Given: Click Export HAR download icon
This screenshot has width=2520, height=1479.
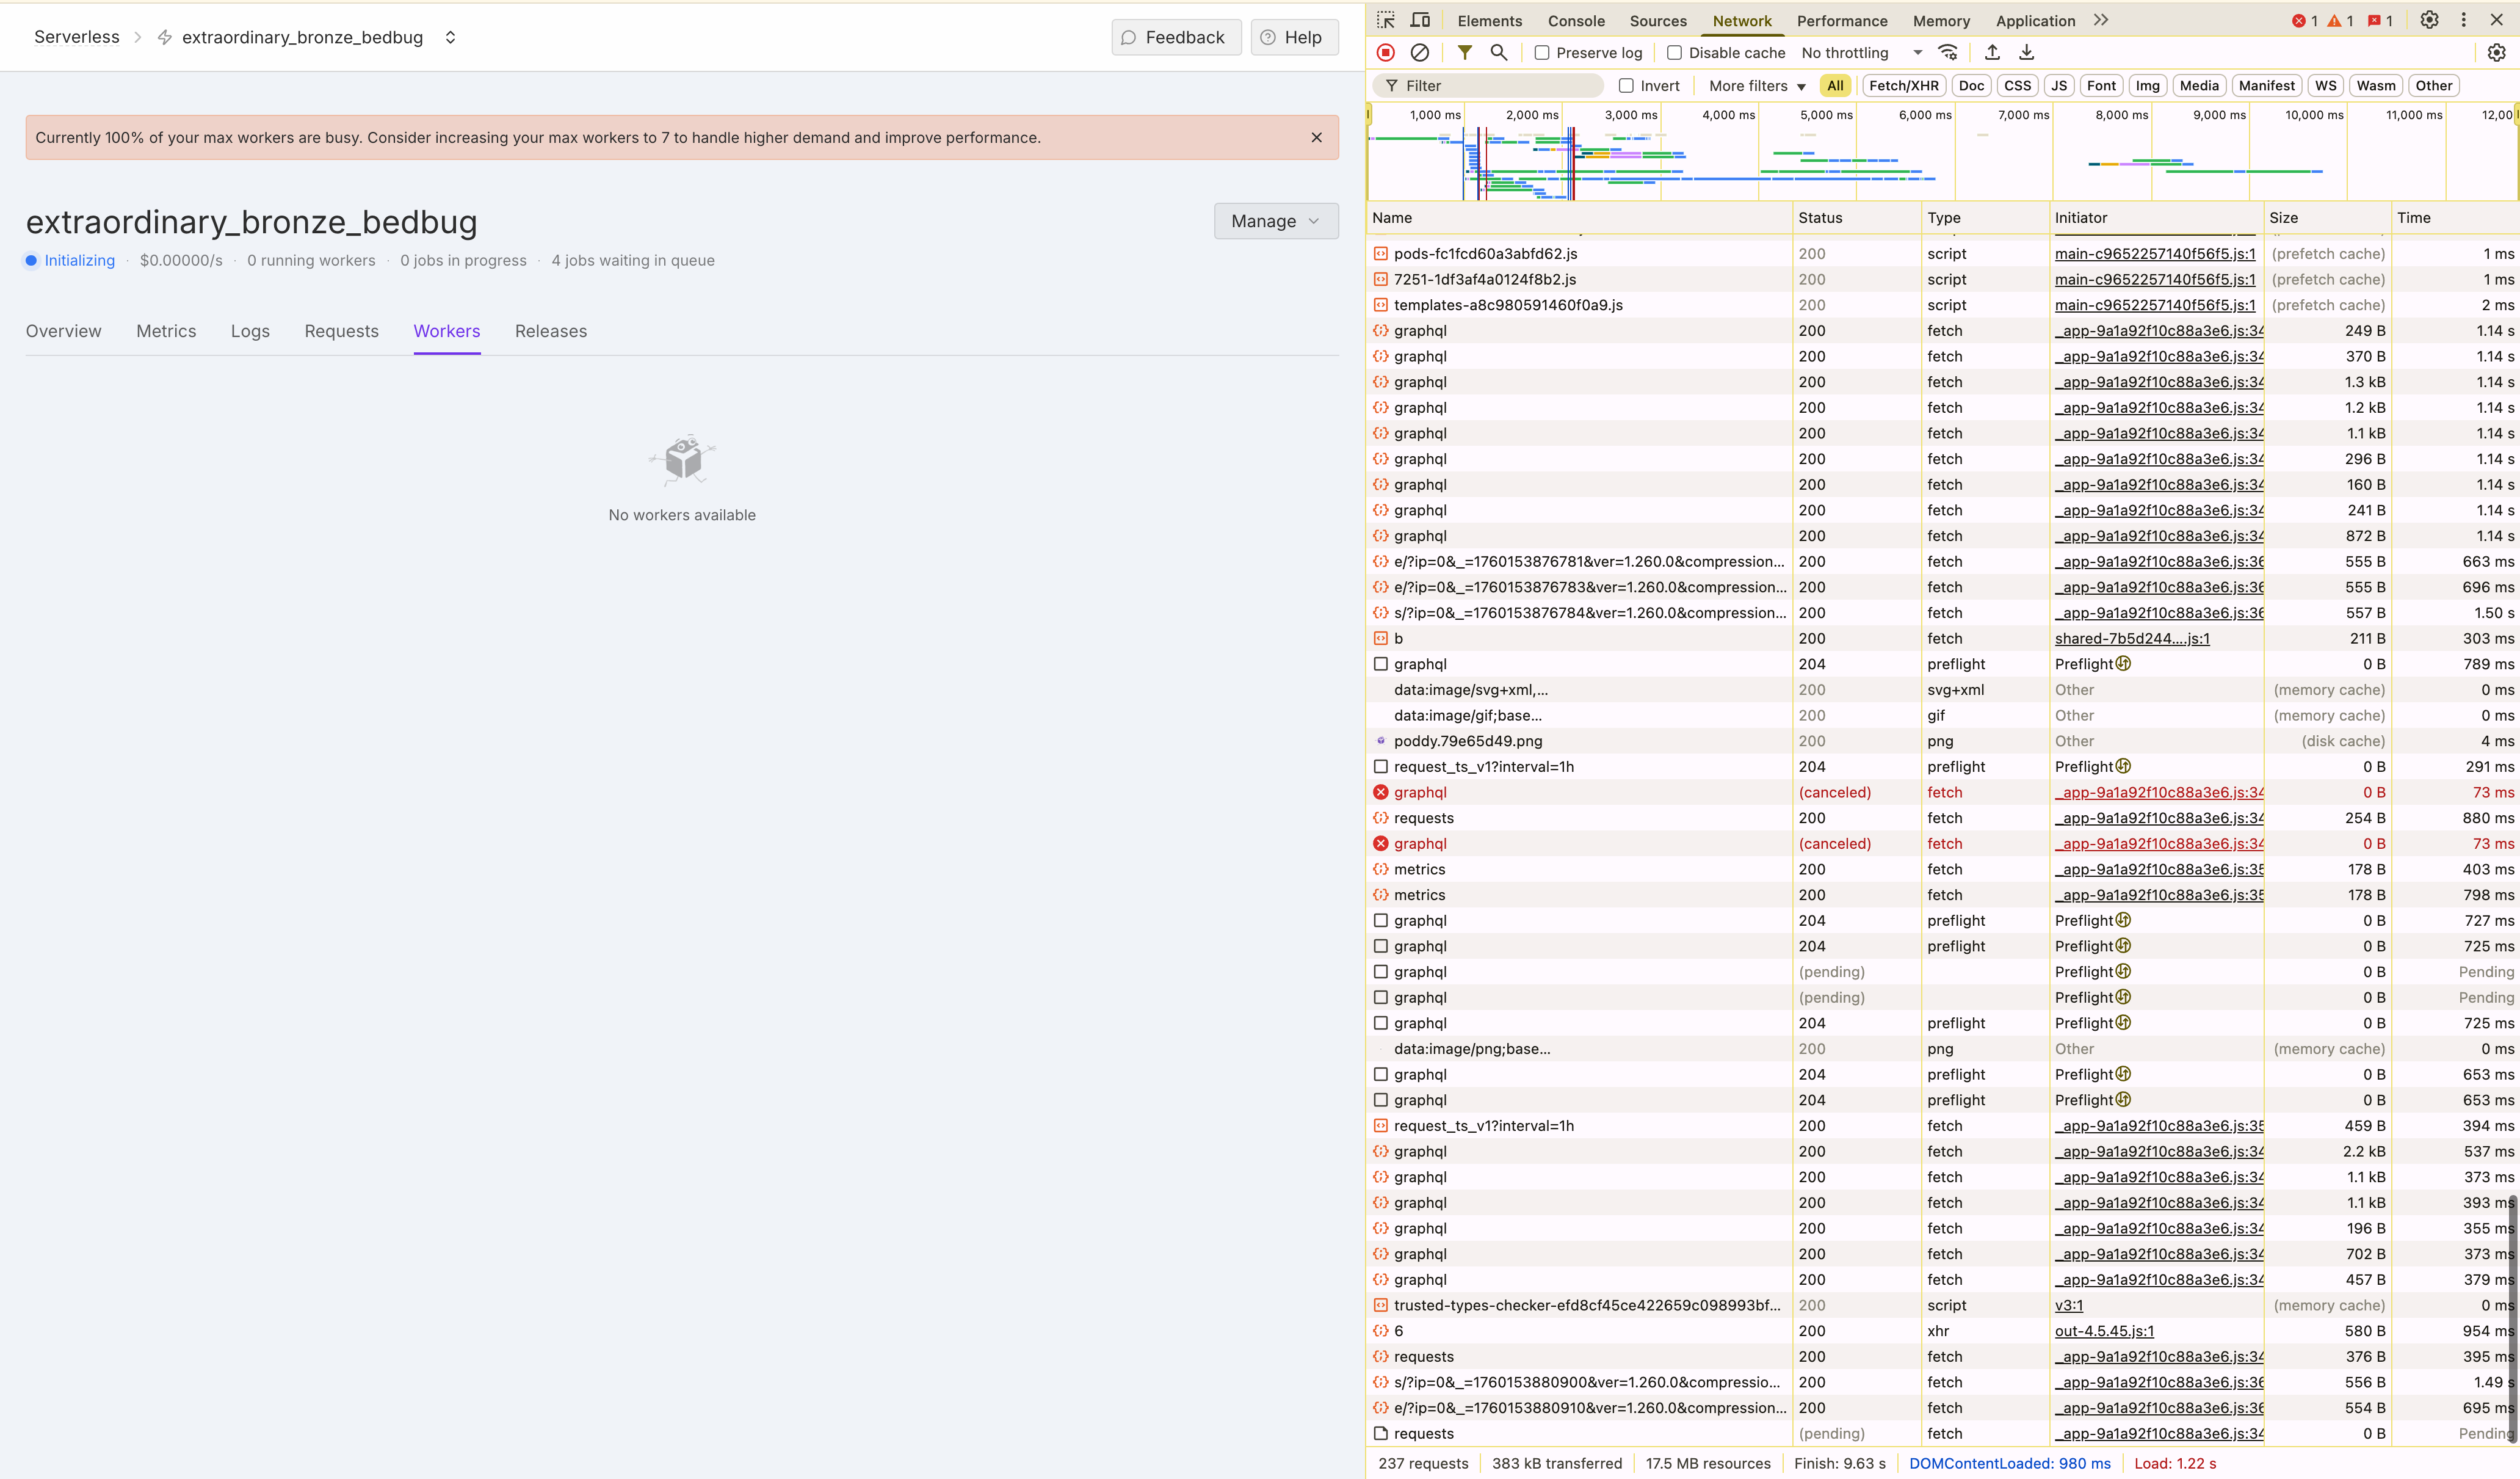Looking at the screenshot, I should (x=2027, y=53).
